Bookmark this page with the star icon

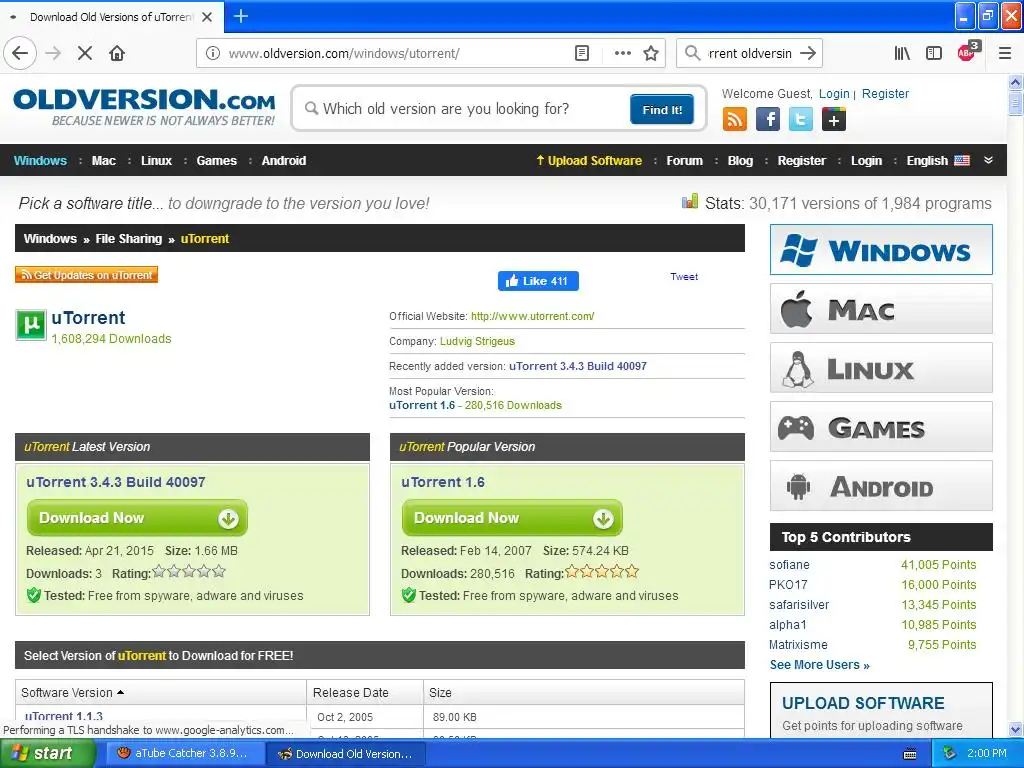click(651, 53)
